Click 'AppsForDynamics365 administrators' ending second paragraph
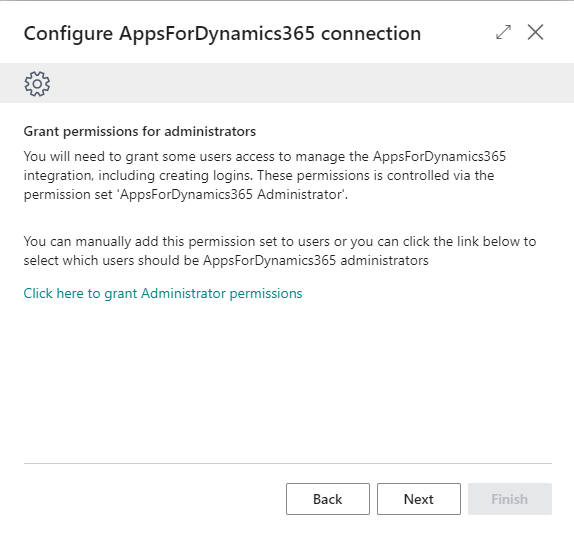This screenshot has width=574, height=538. [316, 261]
